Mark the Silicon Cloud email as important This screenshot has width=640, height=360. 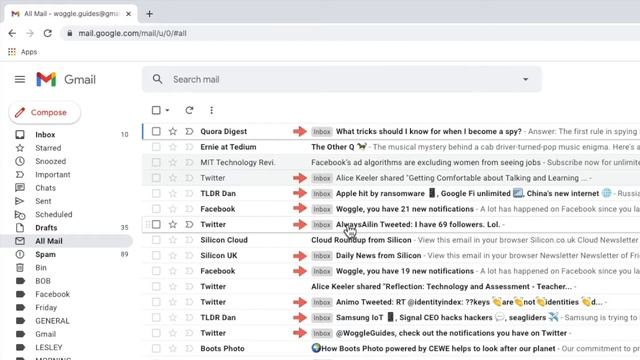[189, 240]
